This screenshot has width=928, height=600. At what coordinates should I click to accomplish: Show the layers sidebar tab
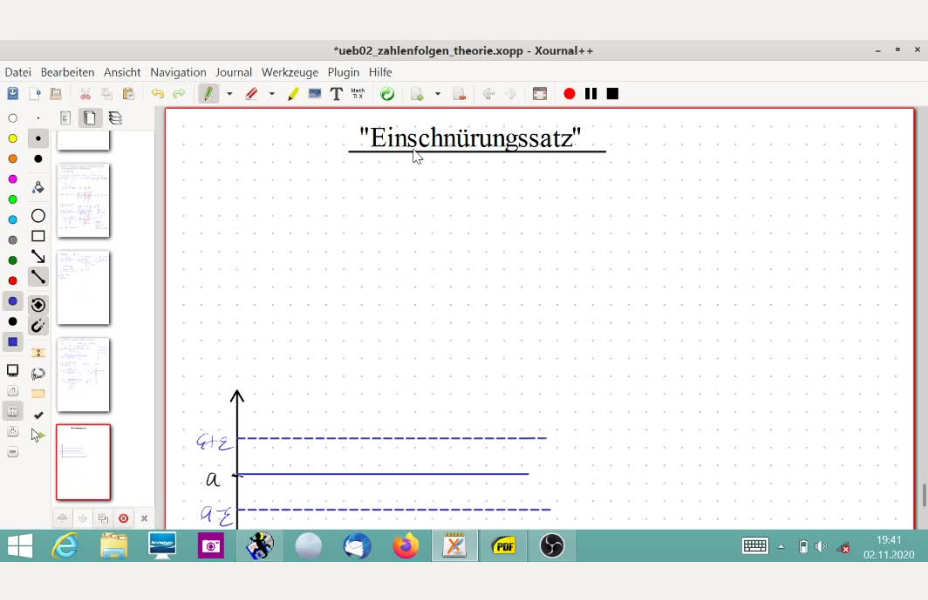point(115,118)
